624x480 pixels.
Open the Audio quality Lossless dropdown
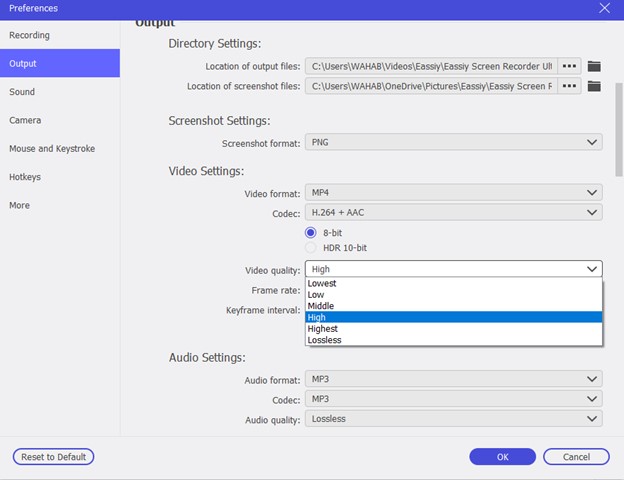(x=454, y=419)
